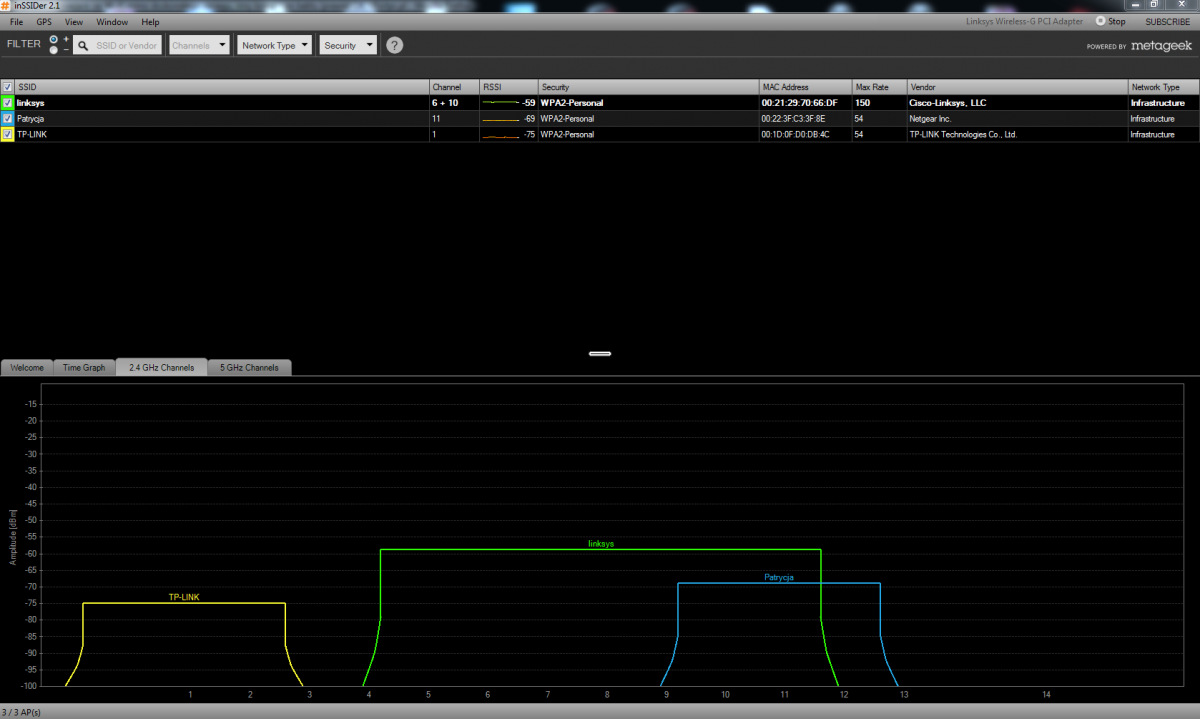Uncheck the linksys network checkbox
Viewport: 1200px width, 719px height.
coord(7,102)
